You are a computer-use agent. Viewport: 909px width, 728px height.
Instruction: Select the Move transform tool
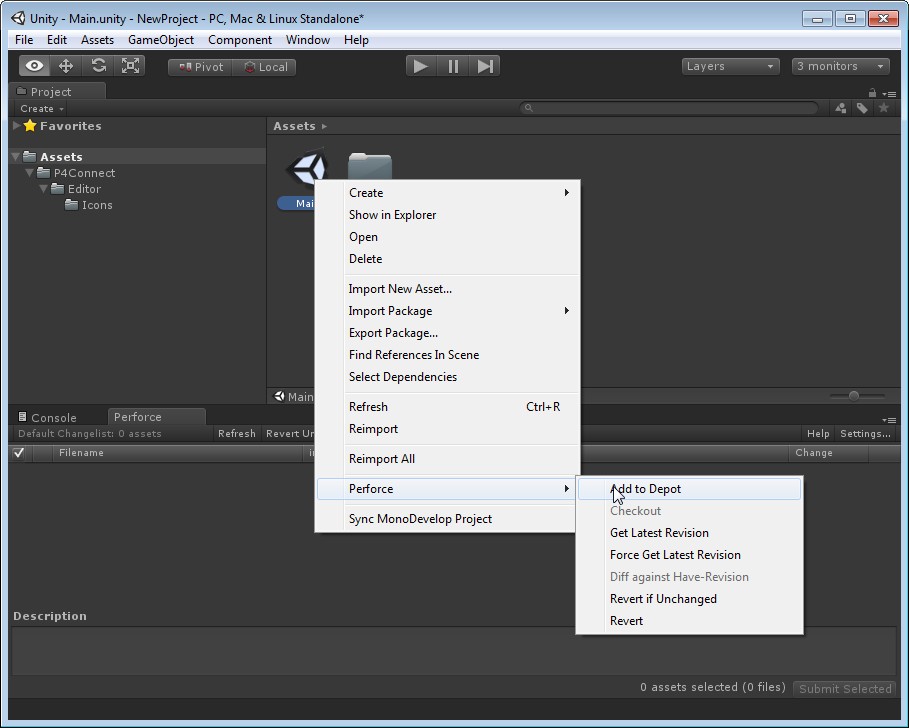(66, 66)
